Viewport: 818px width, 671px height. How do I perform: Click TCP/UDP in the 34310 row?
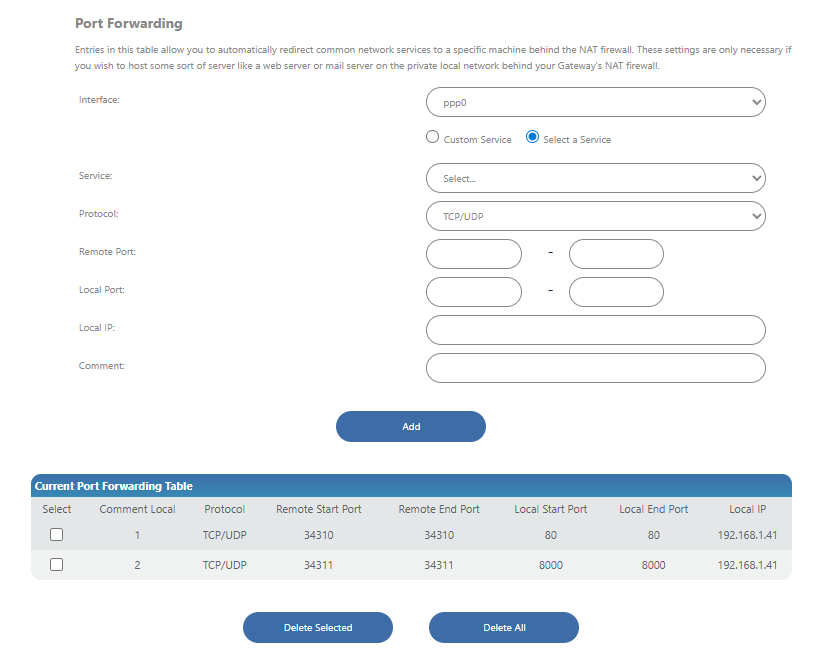[x=224, y=535]
